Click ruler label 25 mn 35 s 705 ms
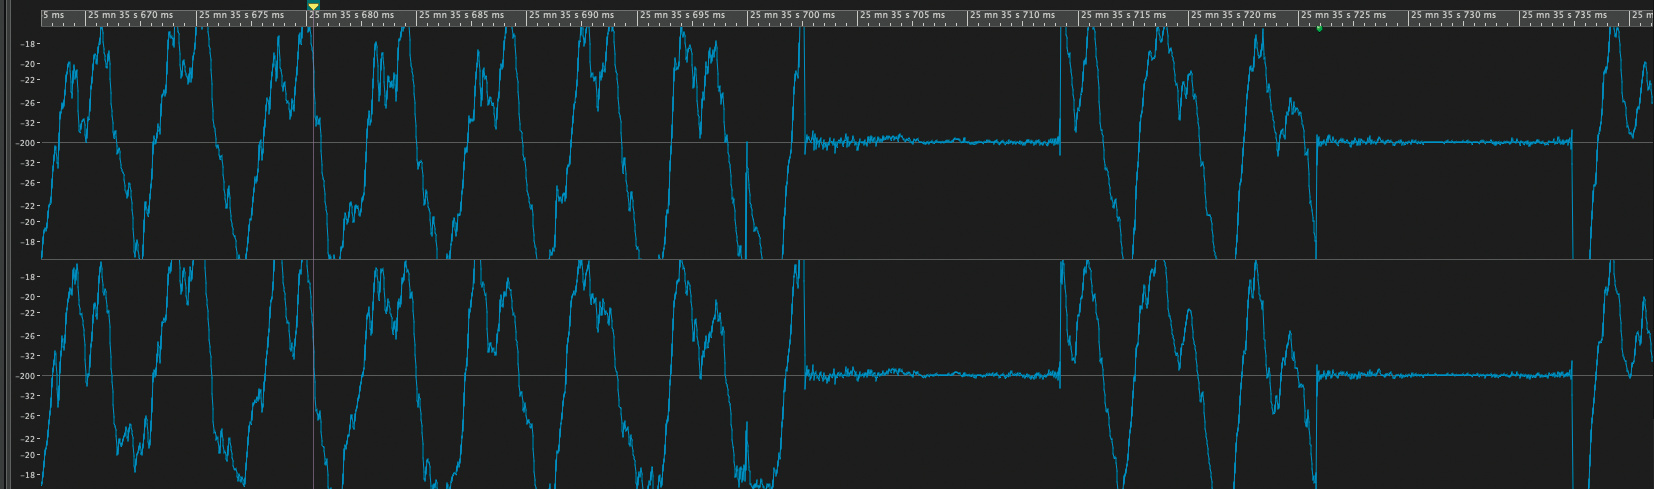 pos(903,15)
